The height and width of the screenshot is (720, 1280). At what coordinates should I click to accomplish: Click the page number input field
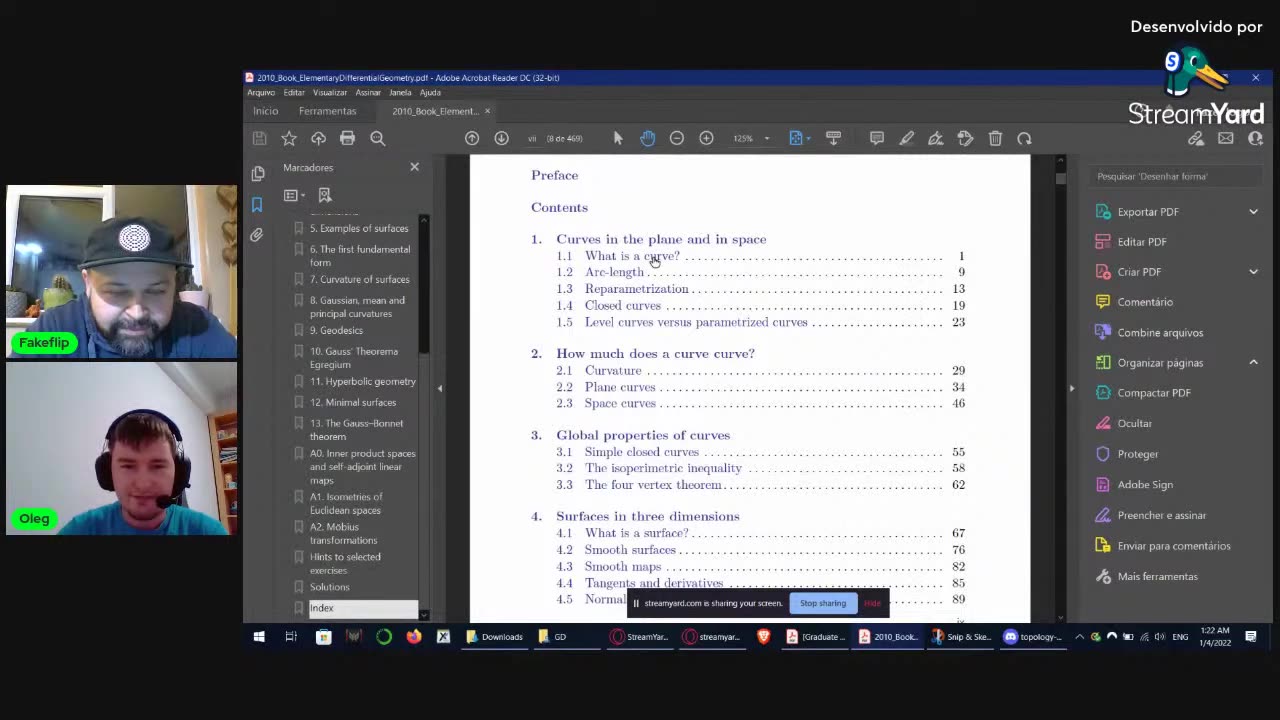(x=533, y=139)
